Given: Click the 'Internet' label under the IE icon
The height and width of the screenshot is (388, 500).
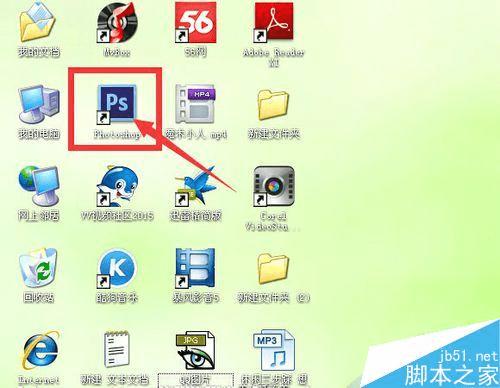Looking at the screenshot, I should tap(39, 380).
